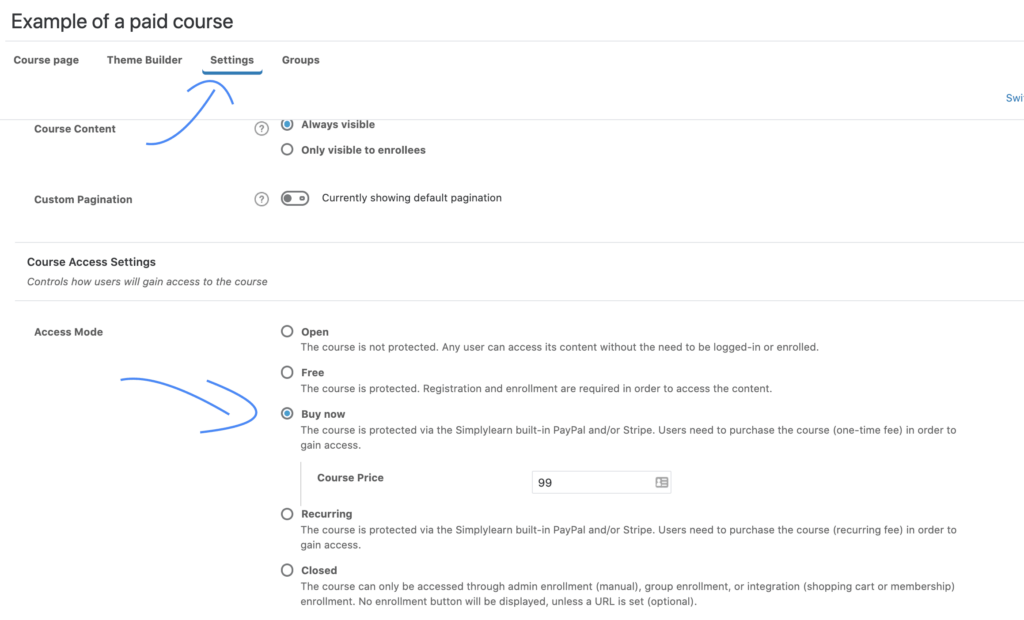This screenshot has height=620, width=1024.
Task: Switch to the Theme Builder tab
Action: [x=145, y=60]
